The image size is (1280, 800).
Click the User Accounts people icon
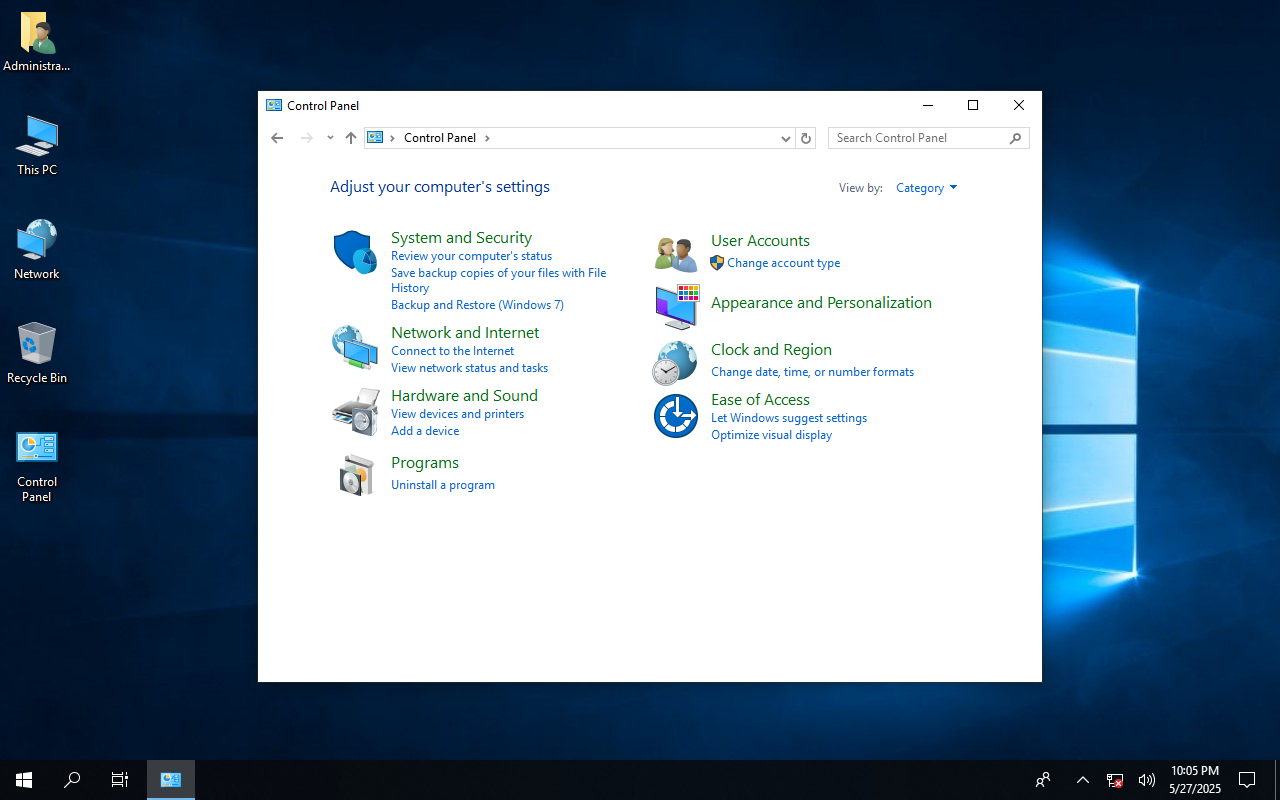pyautogui.click(x=676, y=254)
